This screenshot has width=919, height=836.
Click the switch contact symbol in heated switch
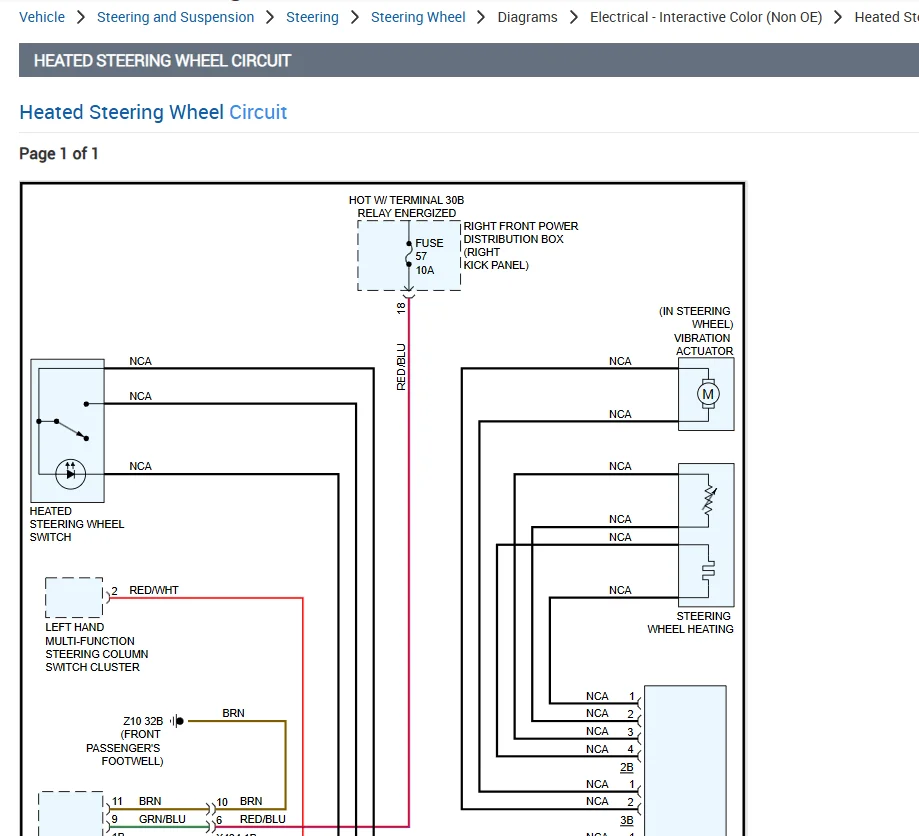[63, 422]
